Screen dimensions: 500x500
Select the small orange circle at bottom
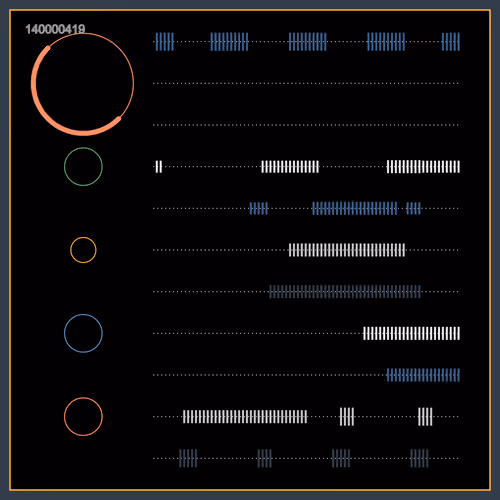[x=83, y=417]
